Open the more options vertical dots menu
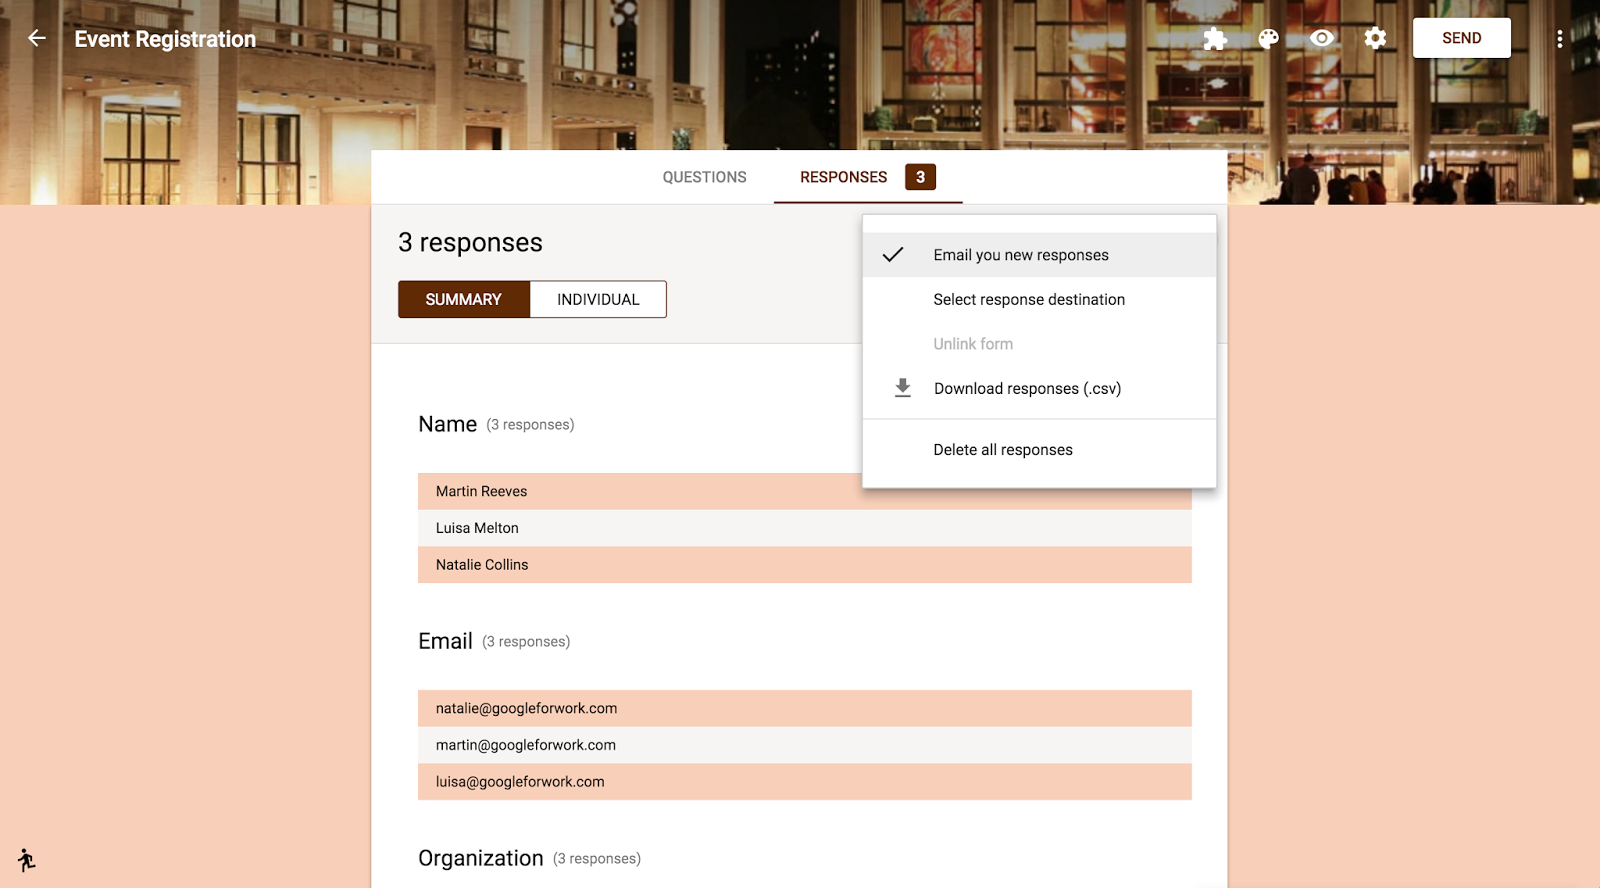 point(1559,39)
